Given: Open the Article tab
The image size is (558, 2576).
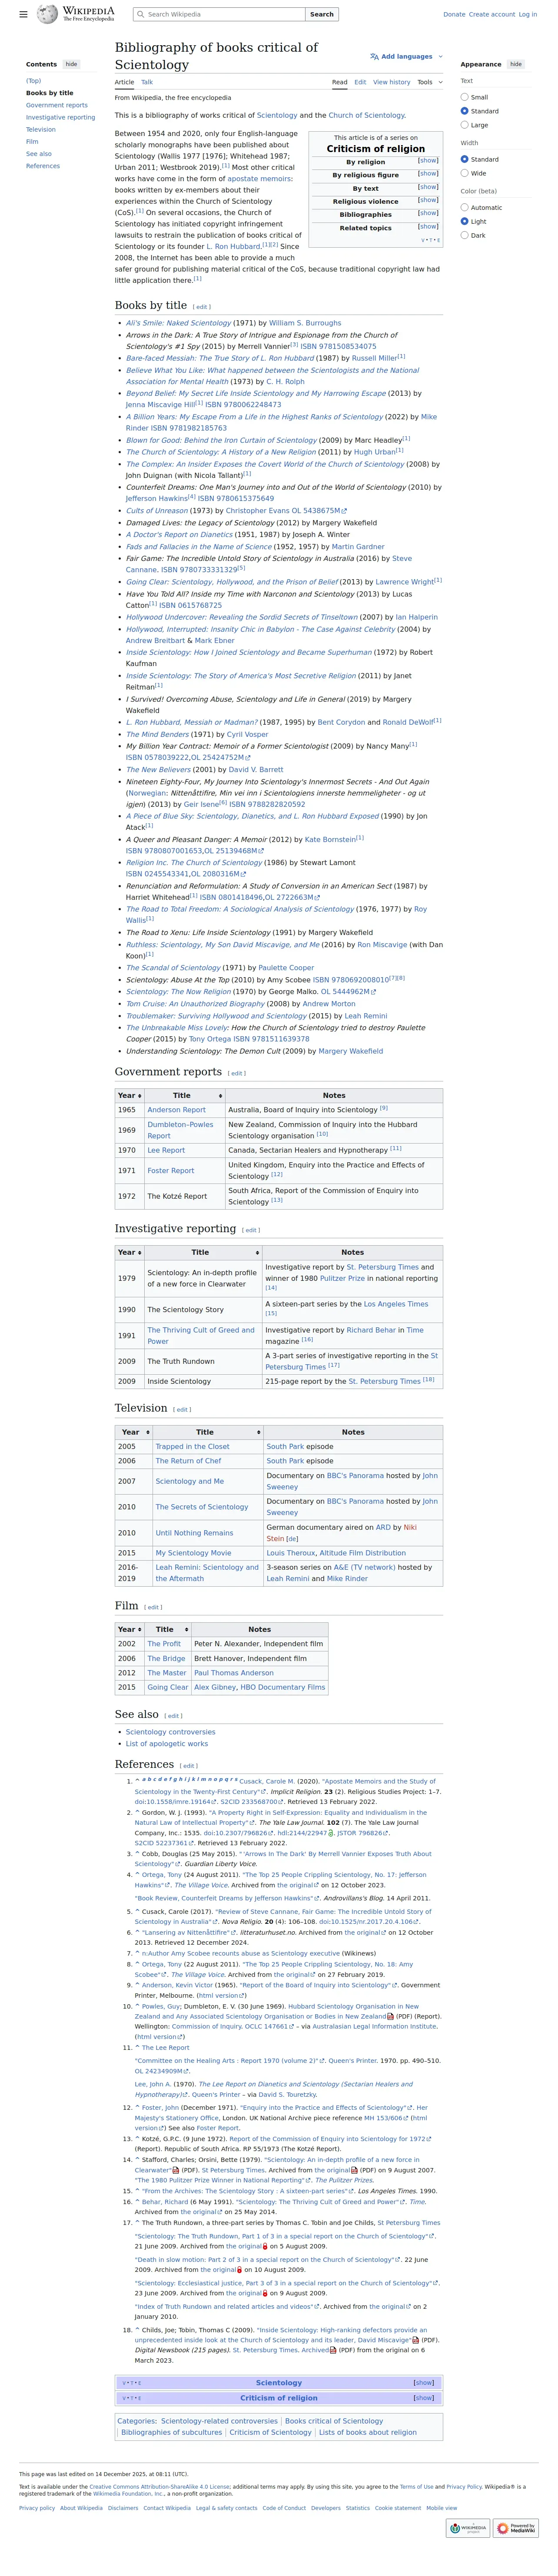Looking at the screenshot, I should tap(124, 82).
